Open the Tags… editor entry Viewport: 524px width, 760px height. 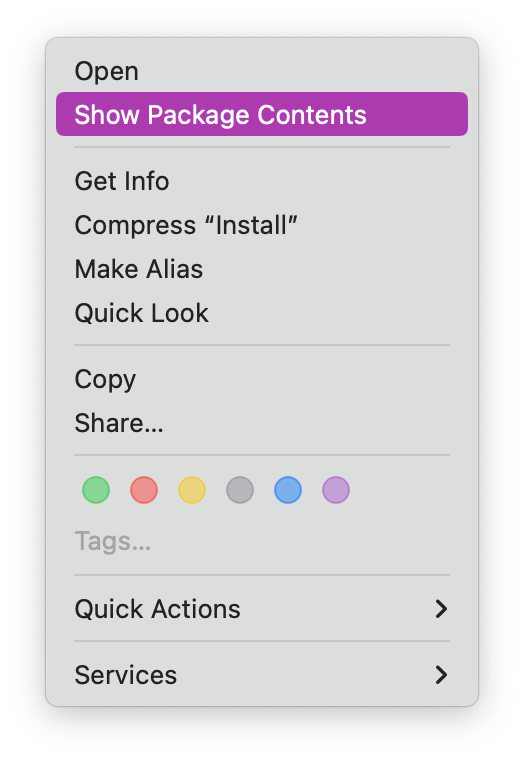coord(112,541)
